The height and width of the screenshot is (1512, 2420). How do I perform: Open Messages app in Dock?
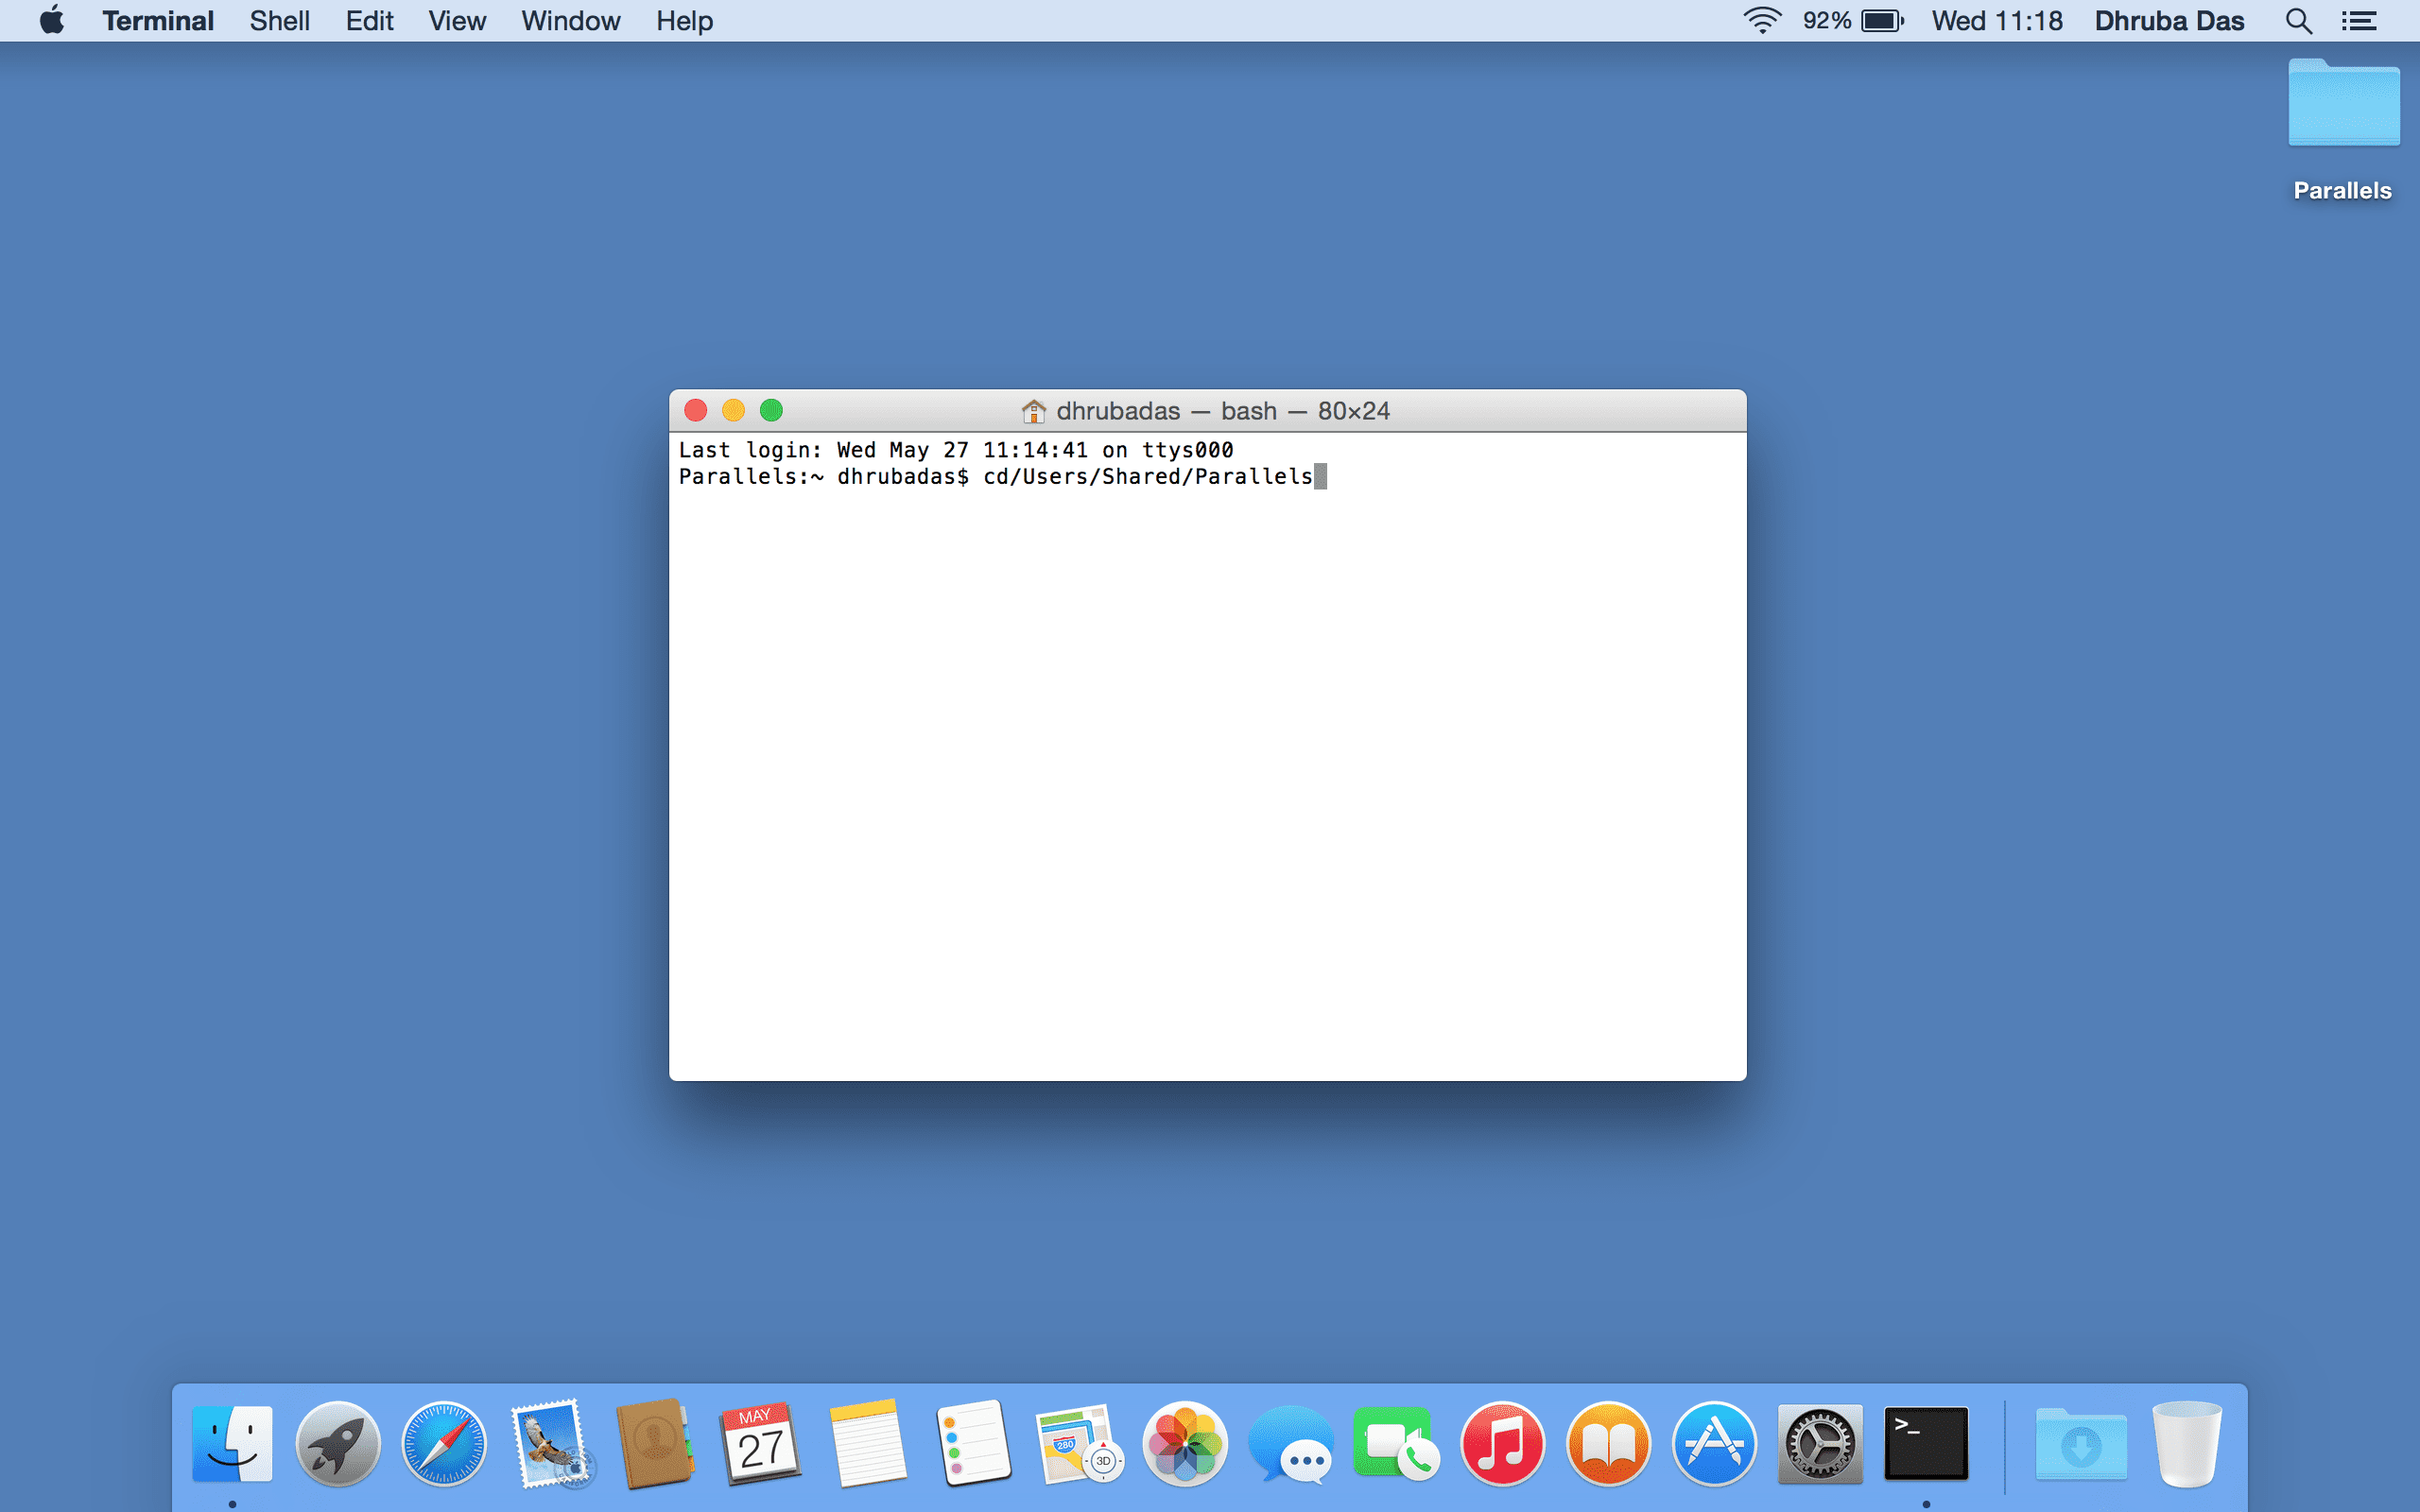tap(1291, 1444)
